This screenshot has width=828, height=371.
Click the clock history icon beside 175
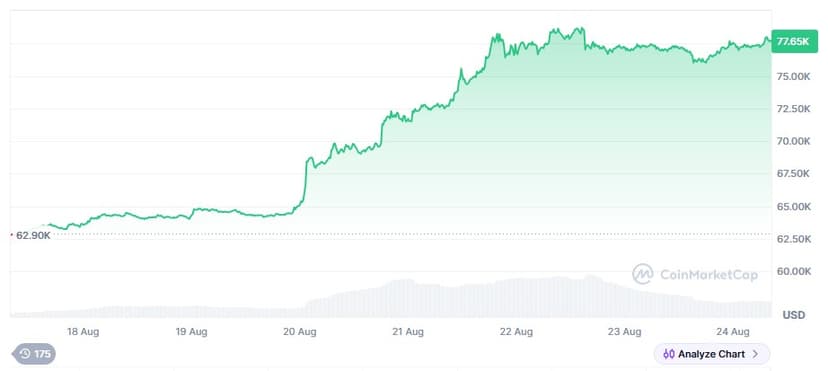point(24,354)
